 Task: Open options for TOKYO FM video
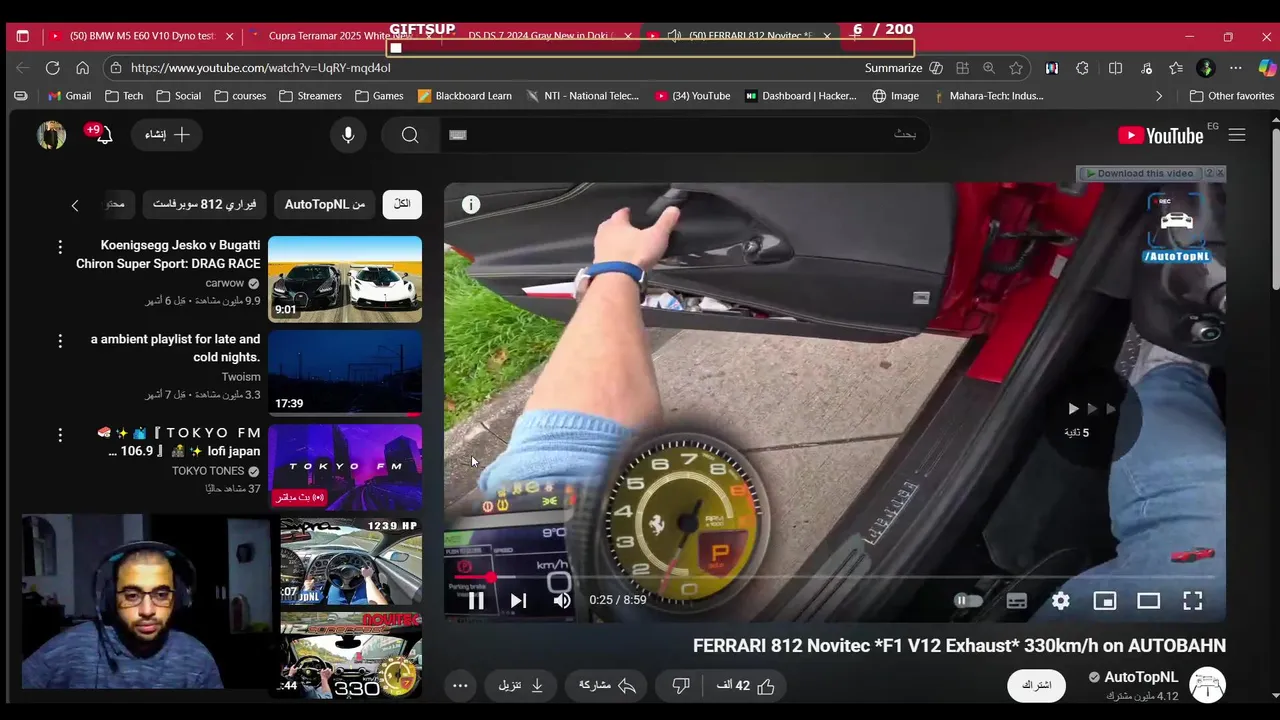(x=60, y=435)
